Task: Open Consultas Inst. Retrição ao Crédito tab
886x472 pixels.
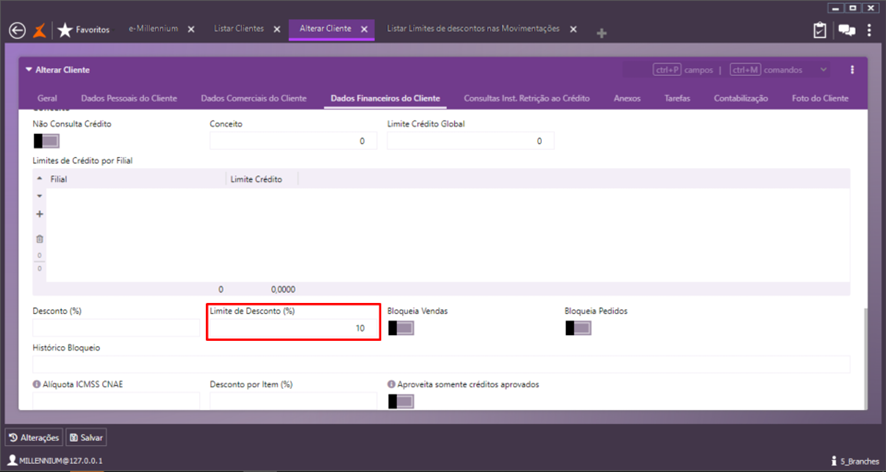Action: (x=527, y=98)
